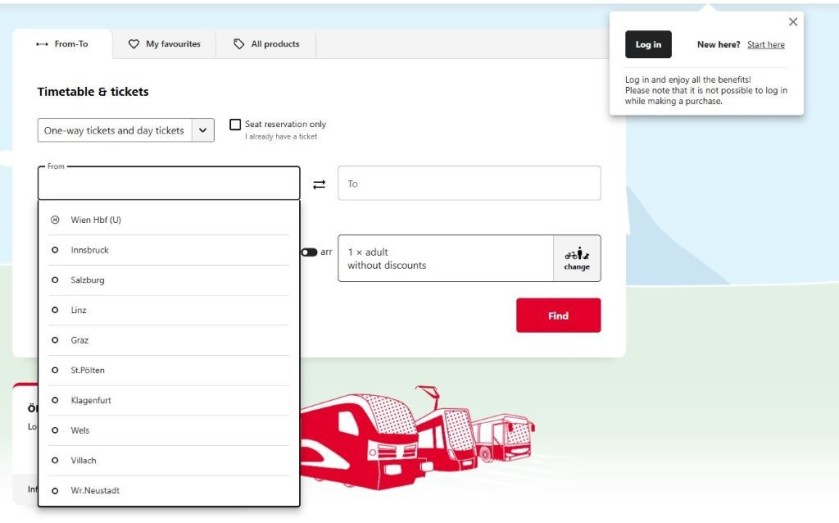Switch to the From-To tab

tap(62, 44)
